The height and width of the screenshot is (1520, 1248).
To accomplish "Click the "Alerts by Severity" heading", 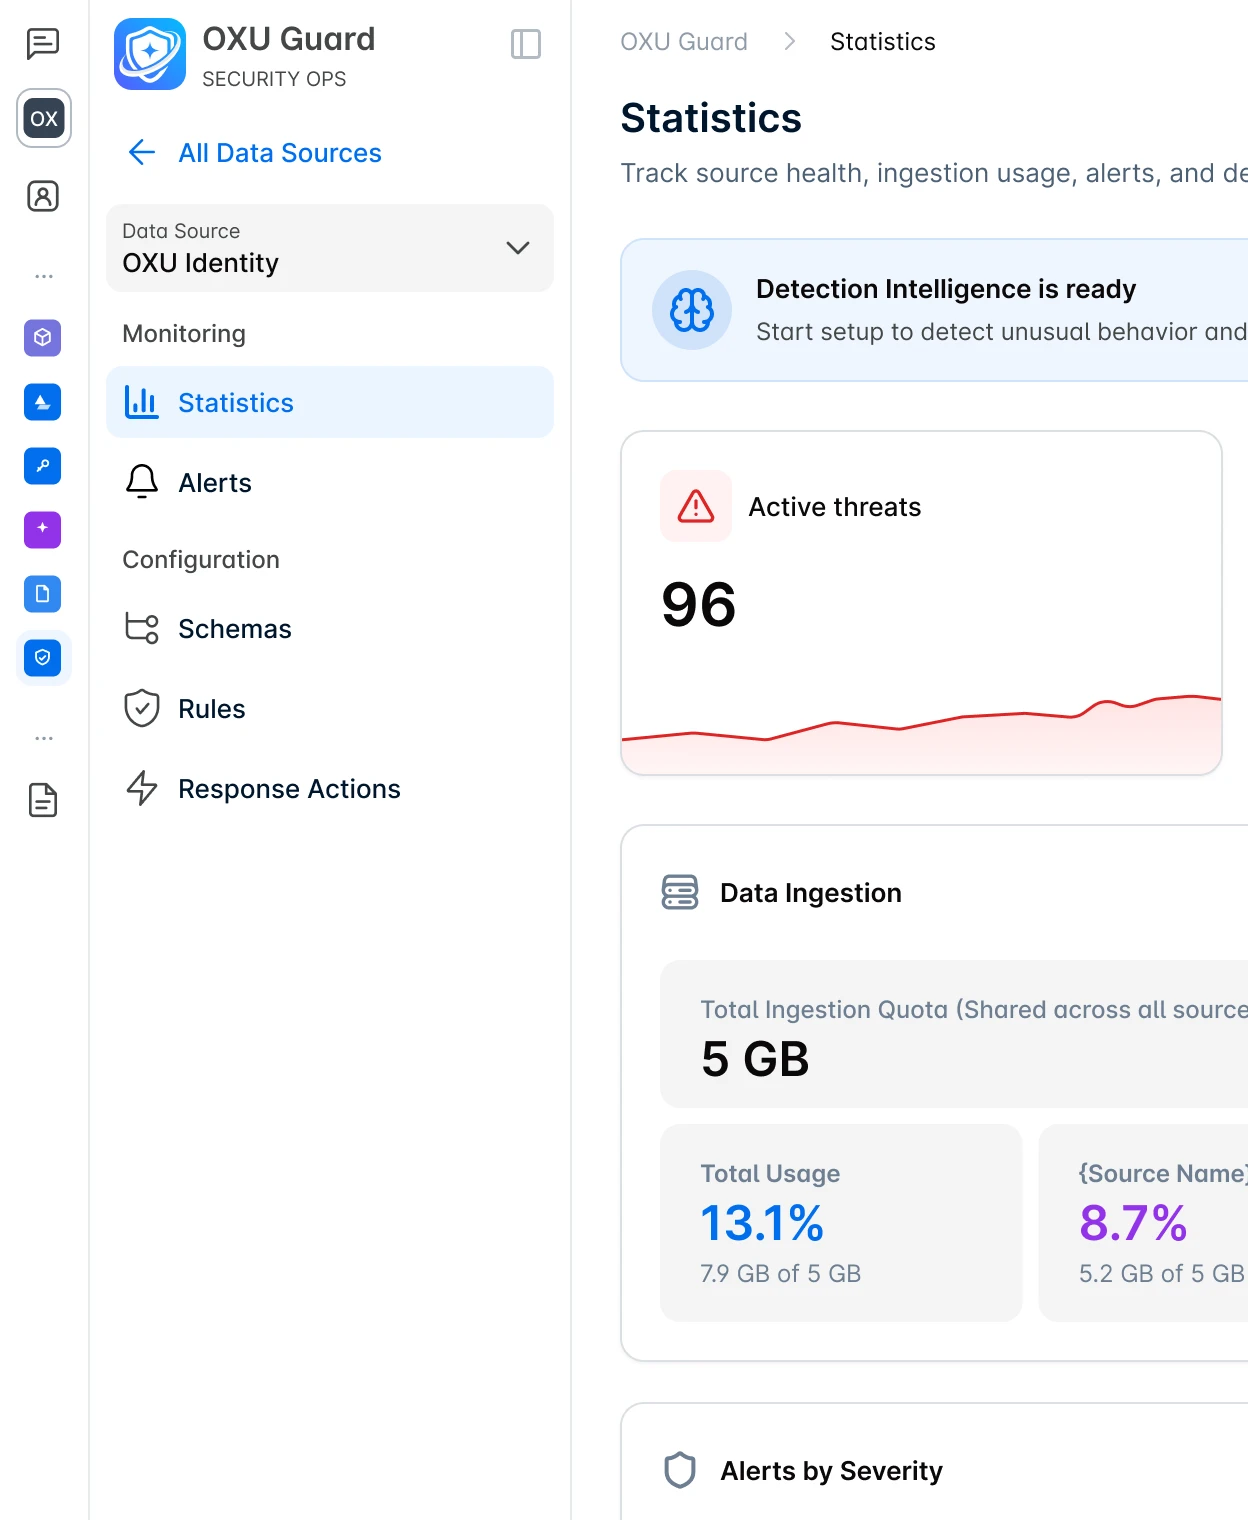I will [x=832, y=1471].
